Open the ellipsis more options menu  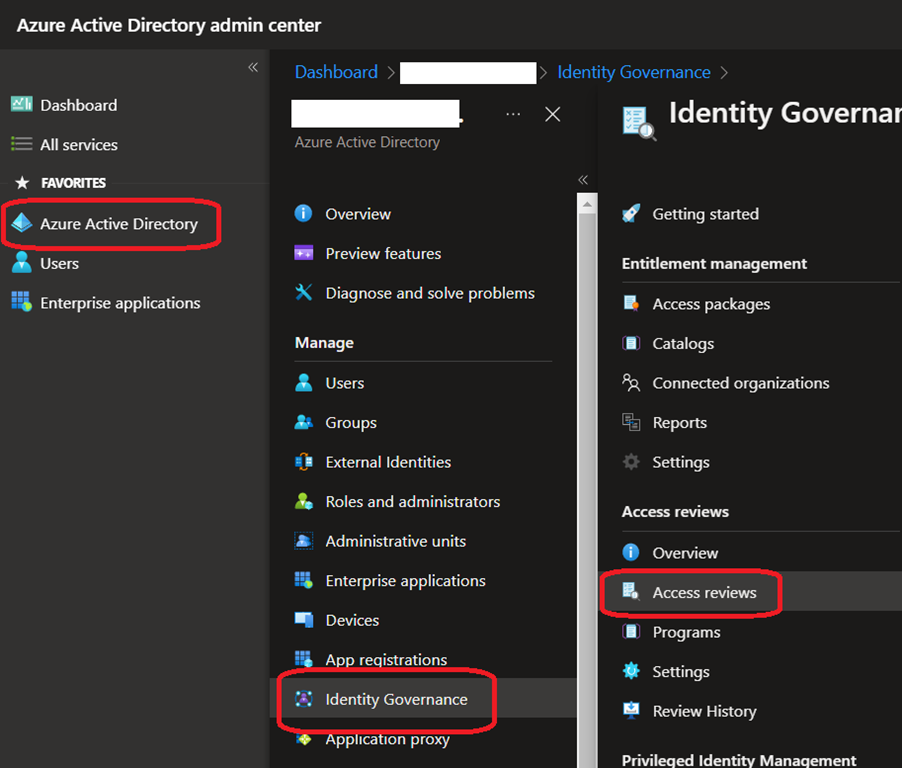click(x=513, y=115)
